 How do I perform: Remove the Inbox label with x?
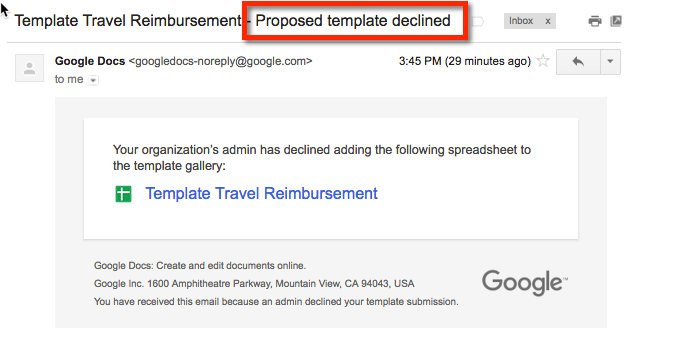[548, 21]
